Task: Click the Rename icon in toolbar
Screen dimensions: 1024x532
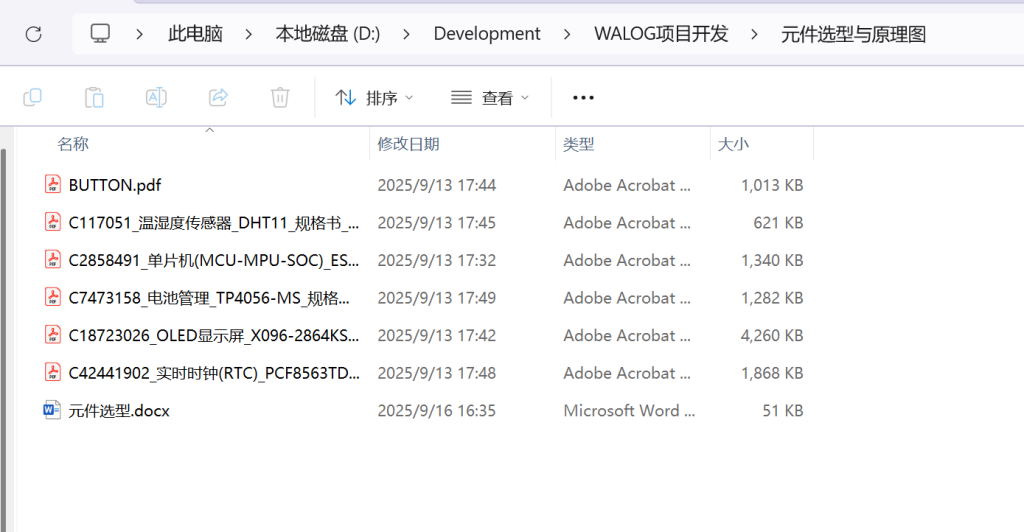Action: 156,97
